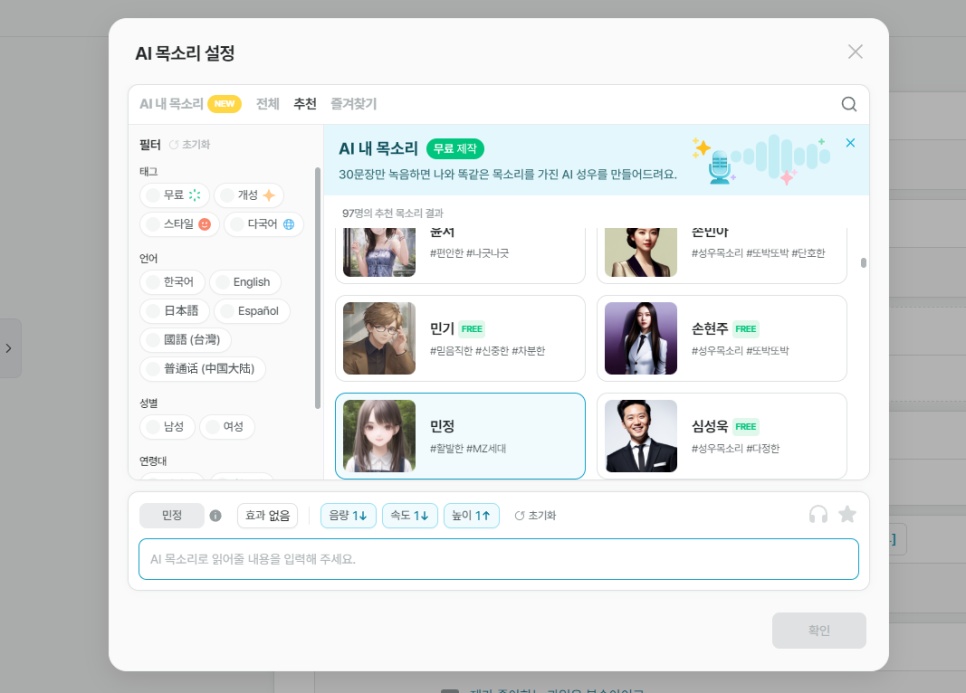Filter by 한국어 language
This screenshot has width=966, height=693.
pyautogui.click(x=172, y=282)
